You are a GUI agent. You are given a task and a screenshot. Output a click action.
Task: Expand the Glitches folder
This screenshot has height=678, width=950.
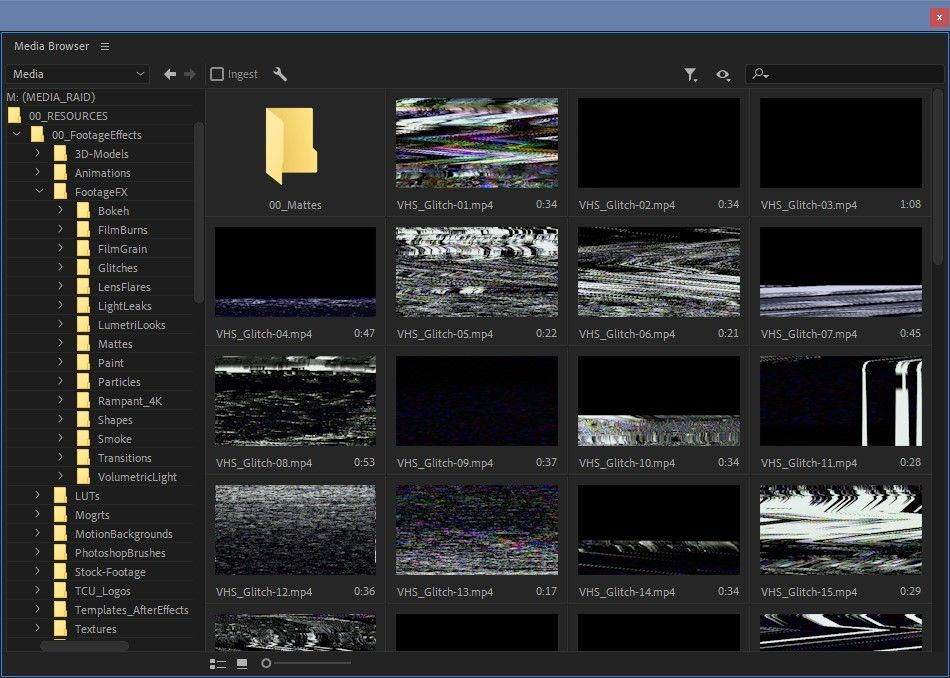tap(62, 267)
